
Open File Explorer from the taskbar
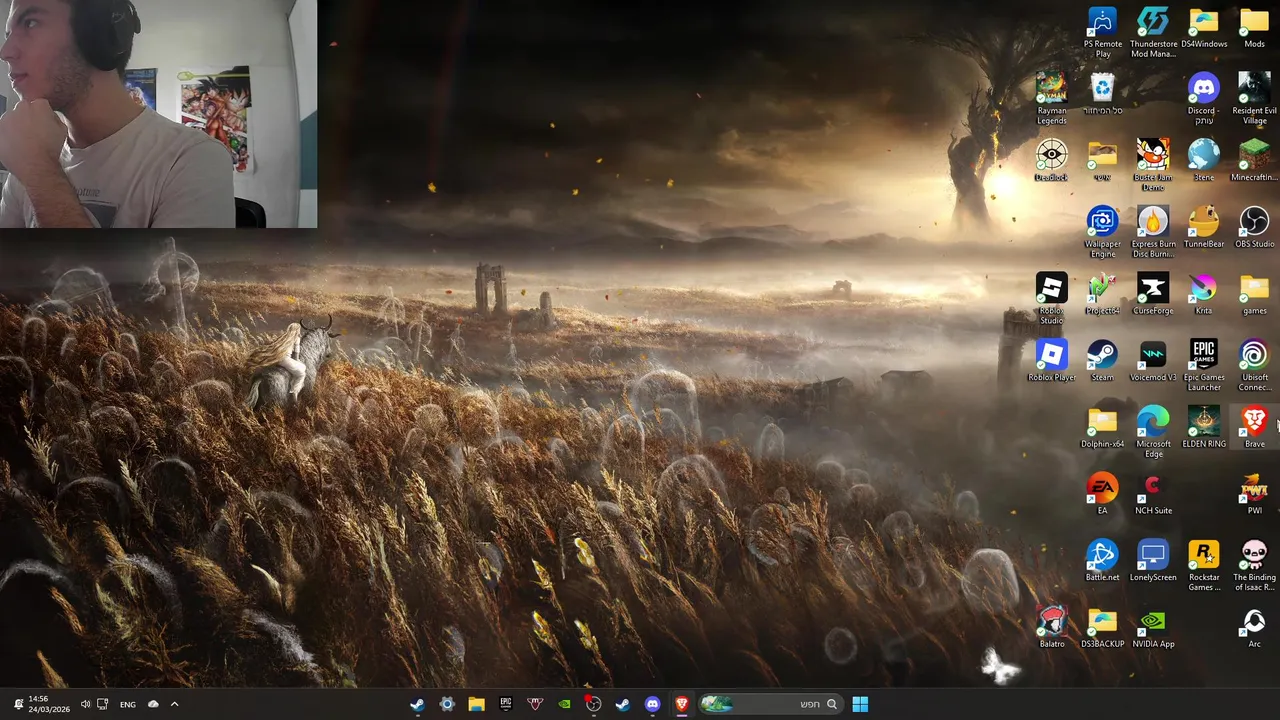476,704
